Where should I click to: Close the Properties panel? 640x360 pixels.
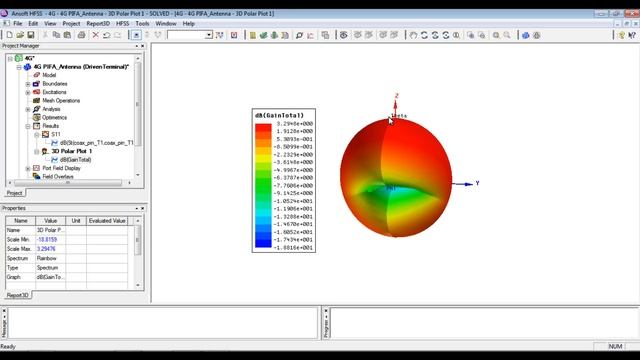point(142,209)
